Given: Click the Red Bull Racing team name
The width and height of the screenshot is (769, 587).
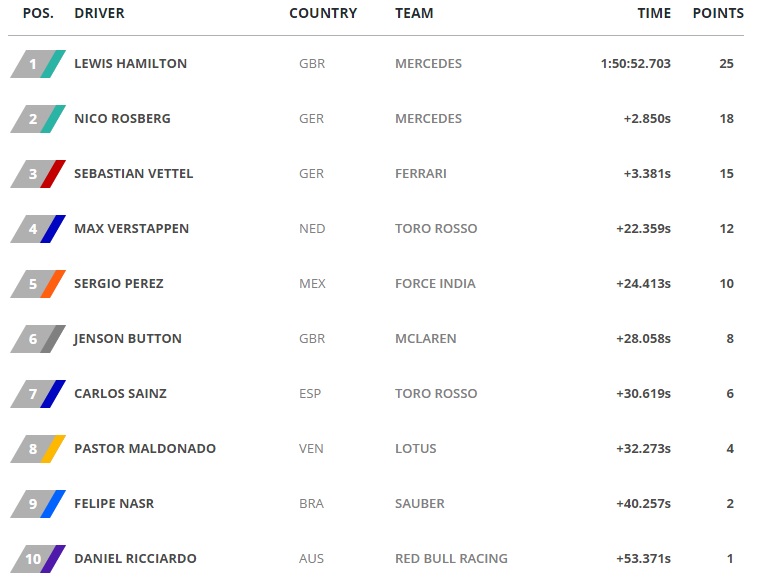Looking at the screenshot, I should tap(451, 559).
